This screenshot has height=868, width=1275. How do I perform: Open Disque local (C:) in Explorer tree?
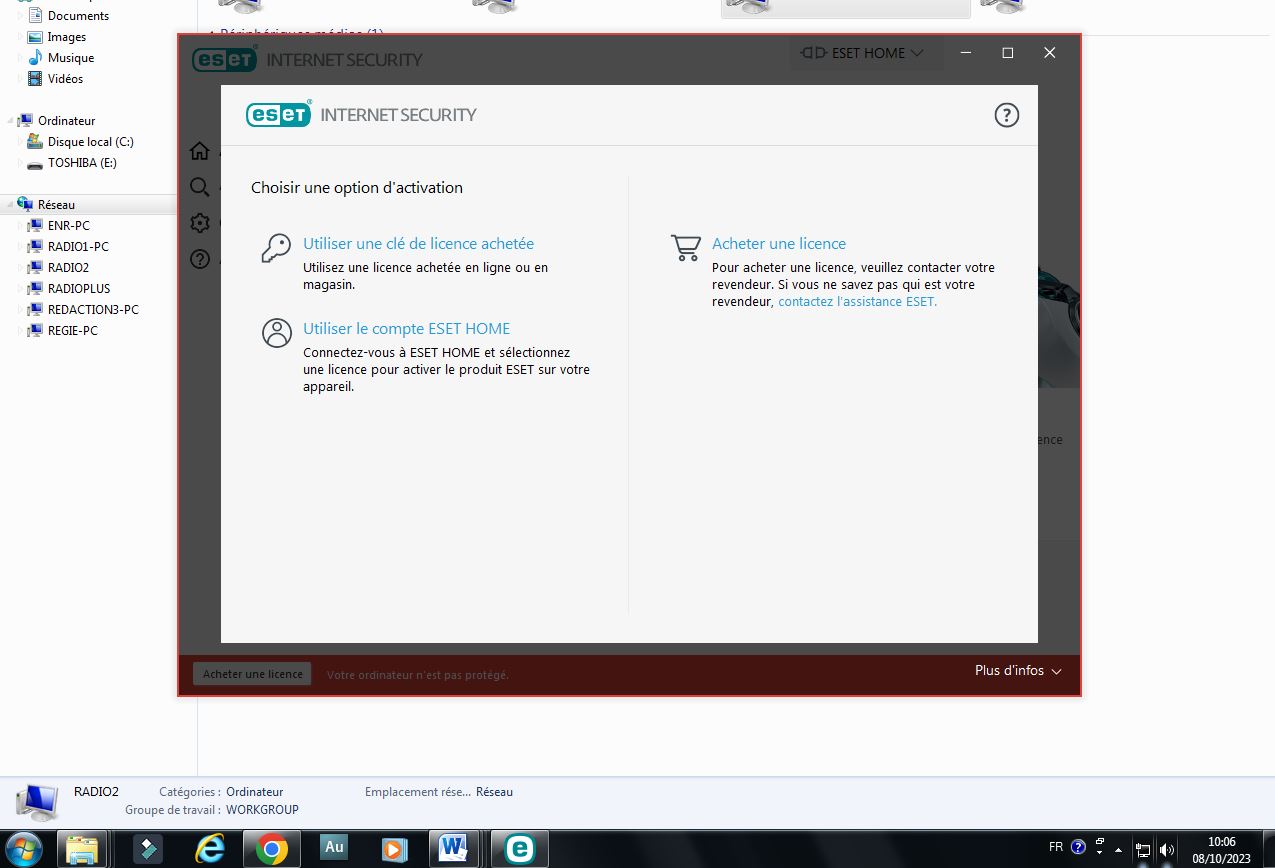(90, 142)
